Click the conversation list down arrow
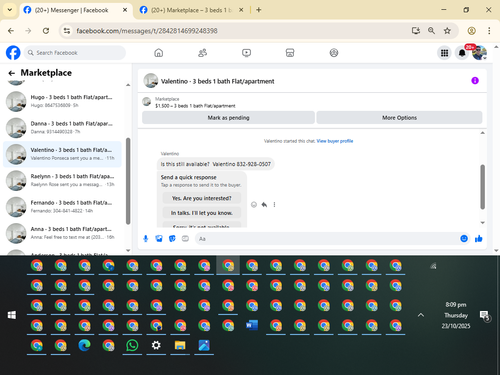This screenshot has height=375, width=500. [x=128, y=250]
